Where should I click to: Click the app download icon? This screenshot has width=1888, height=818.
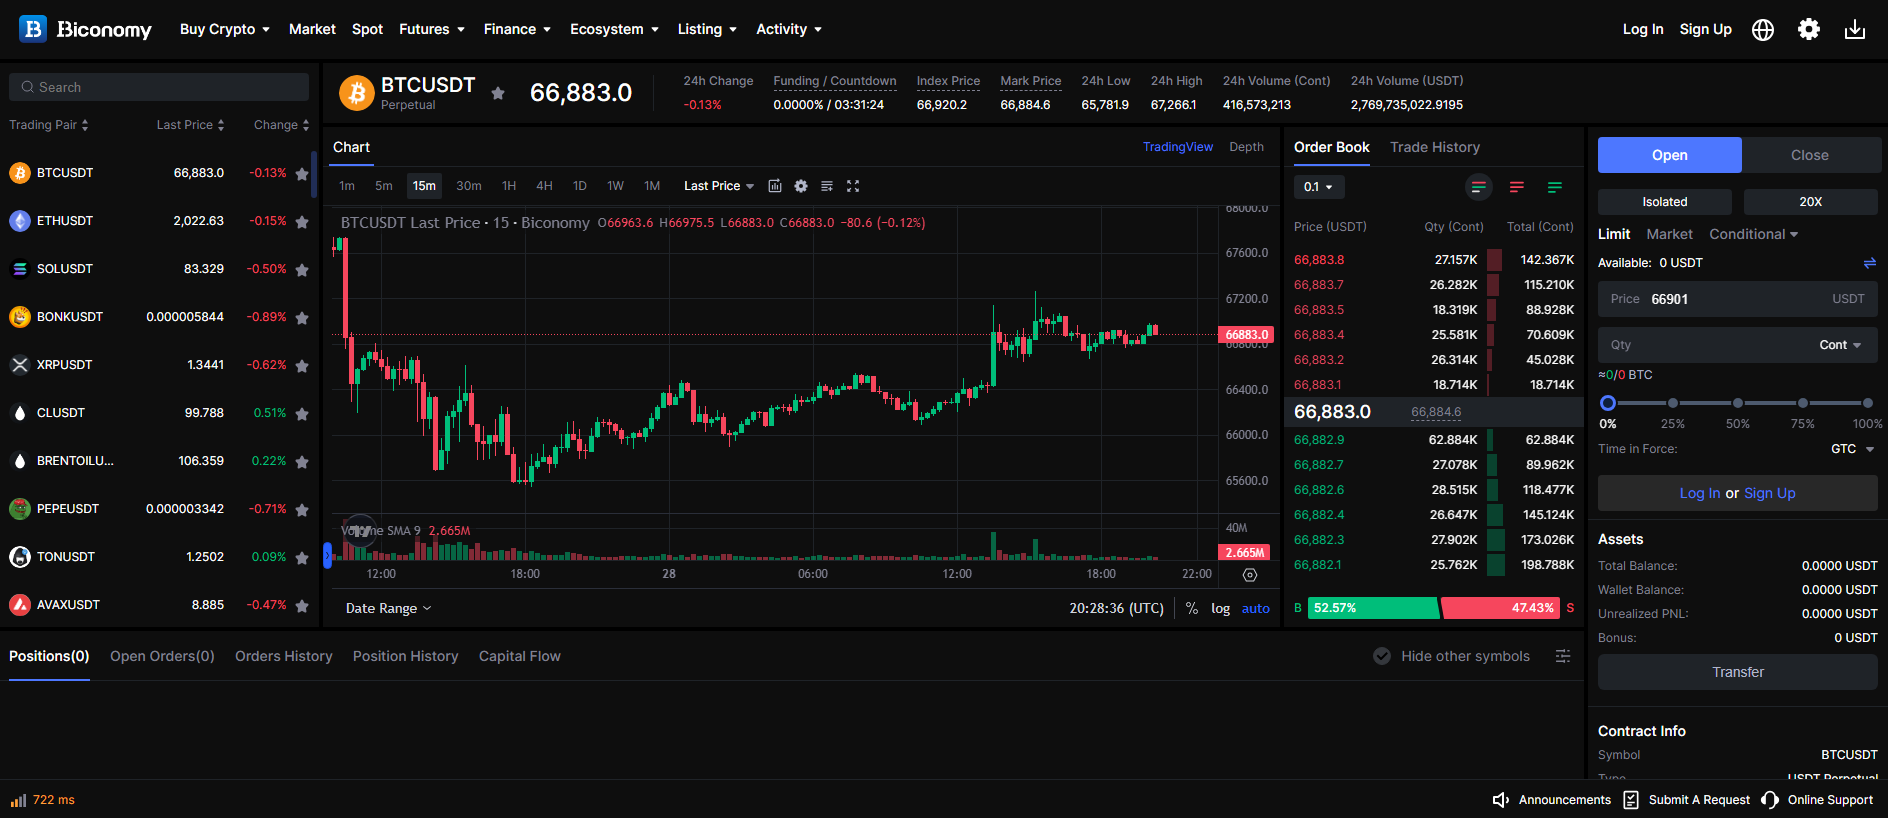tap(1855, 29)
